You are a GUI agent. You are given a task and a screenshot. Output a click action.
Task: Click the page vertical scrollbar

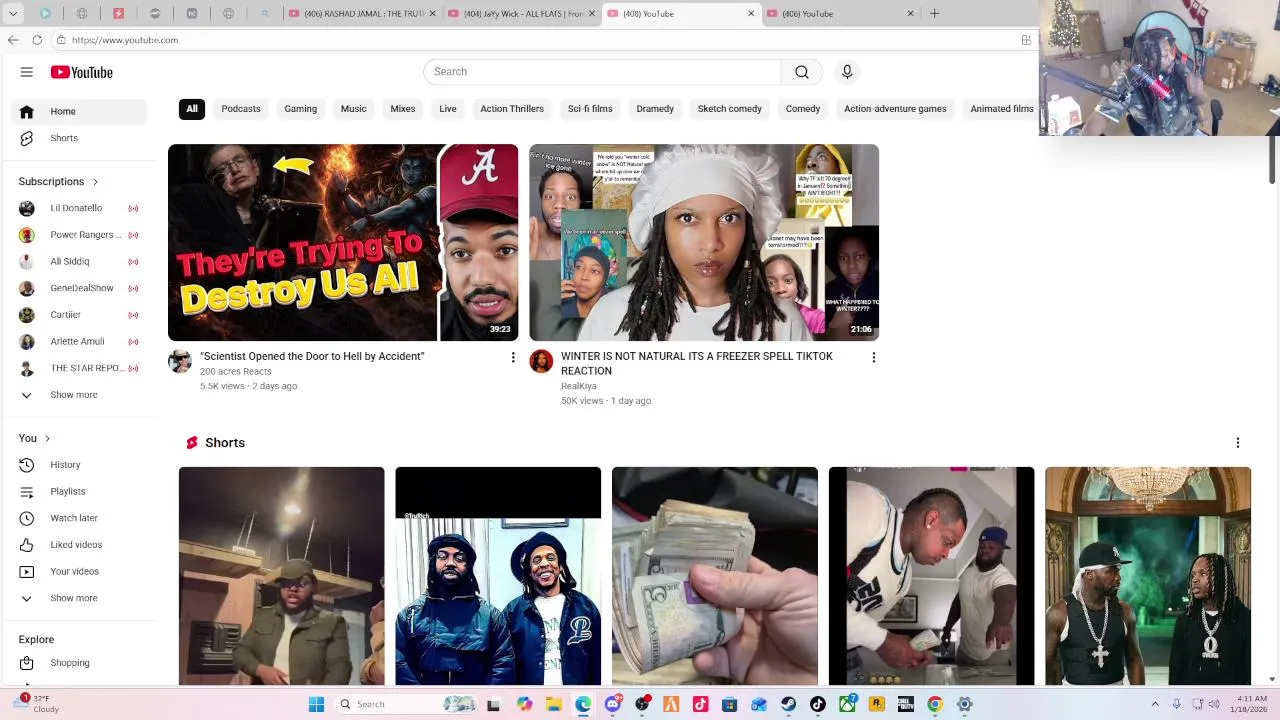click(1273, 160)
